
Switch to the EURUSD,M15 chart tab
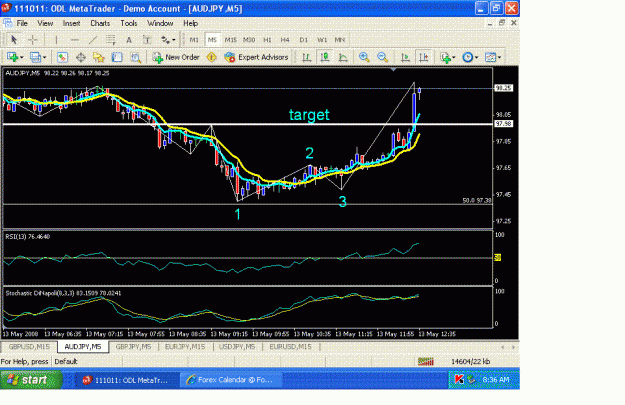pyautogui.click(x=290, y=347)
